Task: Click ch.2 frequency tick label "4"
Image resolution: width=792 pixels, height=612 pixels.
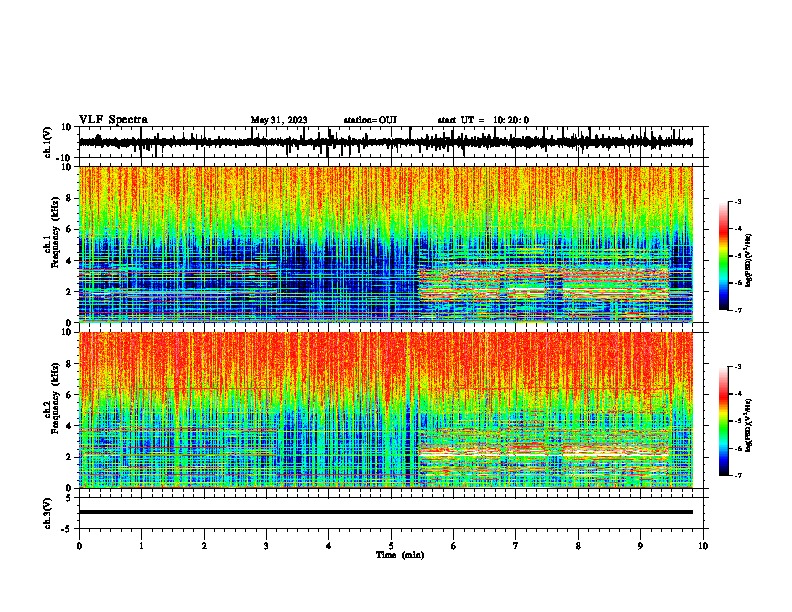Action: 70,426
